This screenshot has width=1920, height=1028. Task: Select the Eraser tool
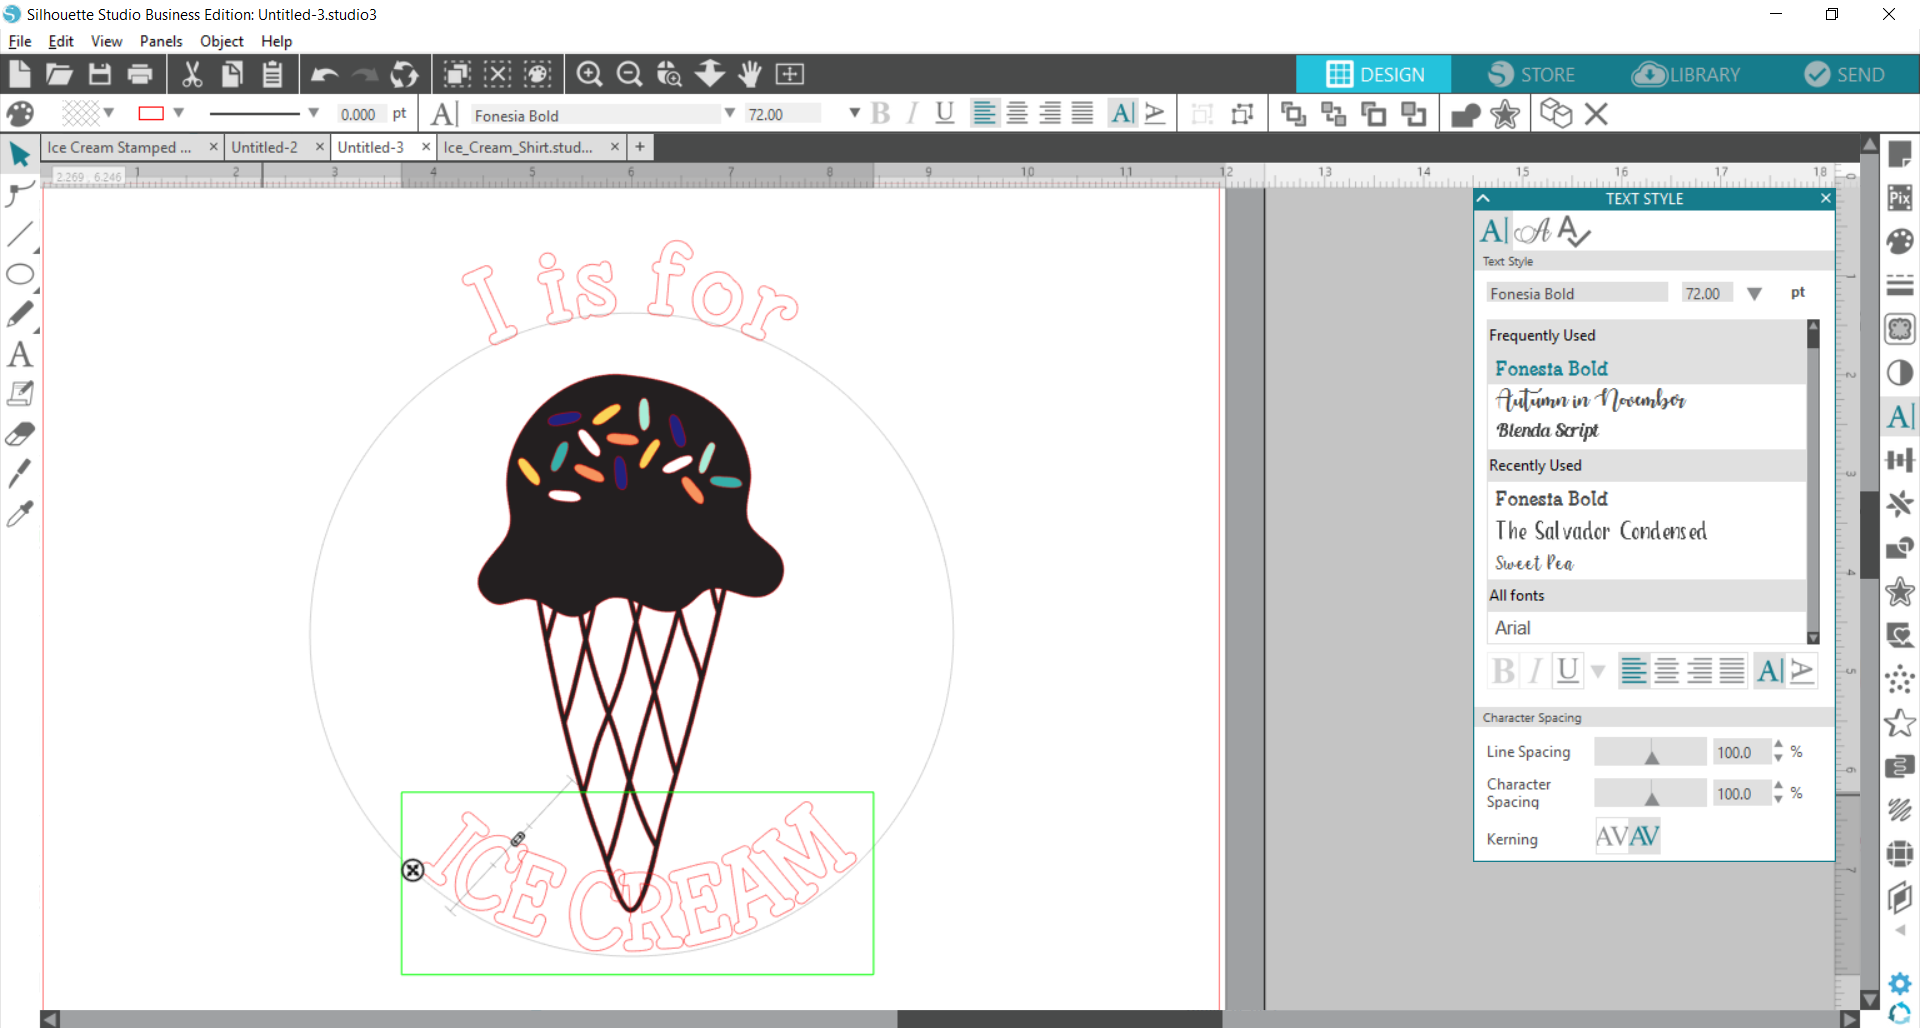coord(20,434)
